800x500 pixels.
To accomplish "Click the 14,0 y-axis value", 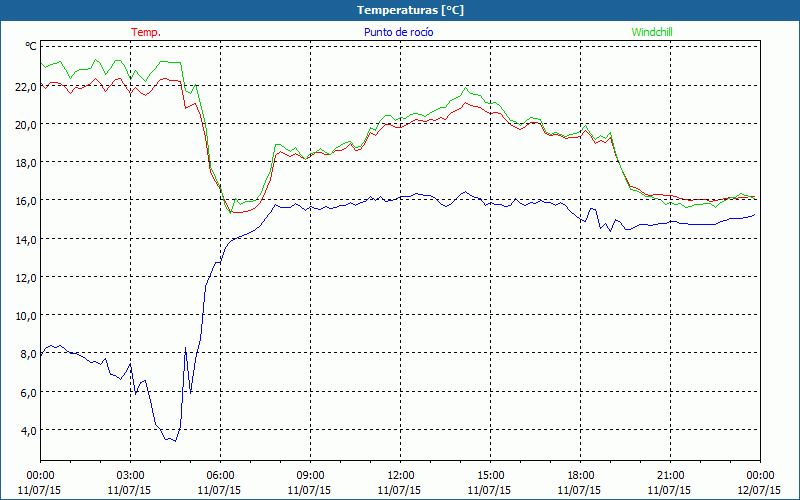I will 26,239.
